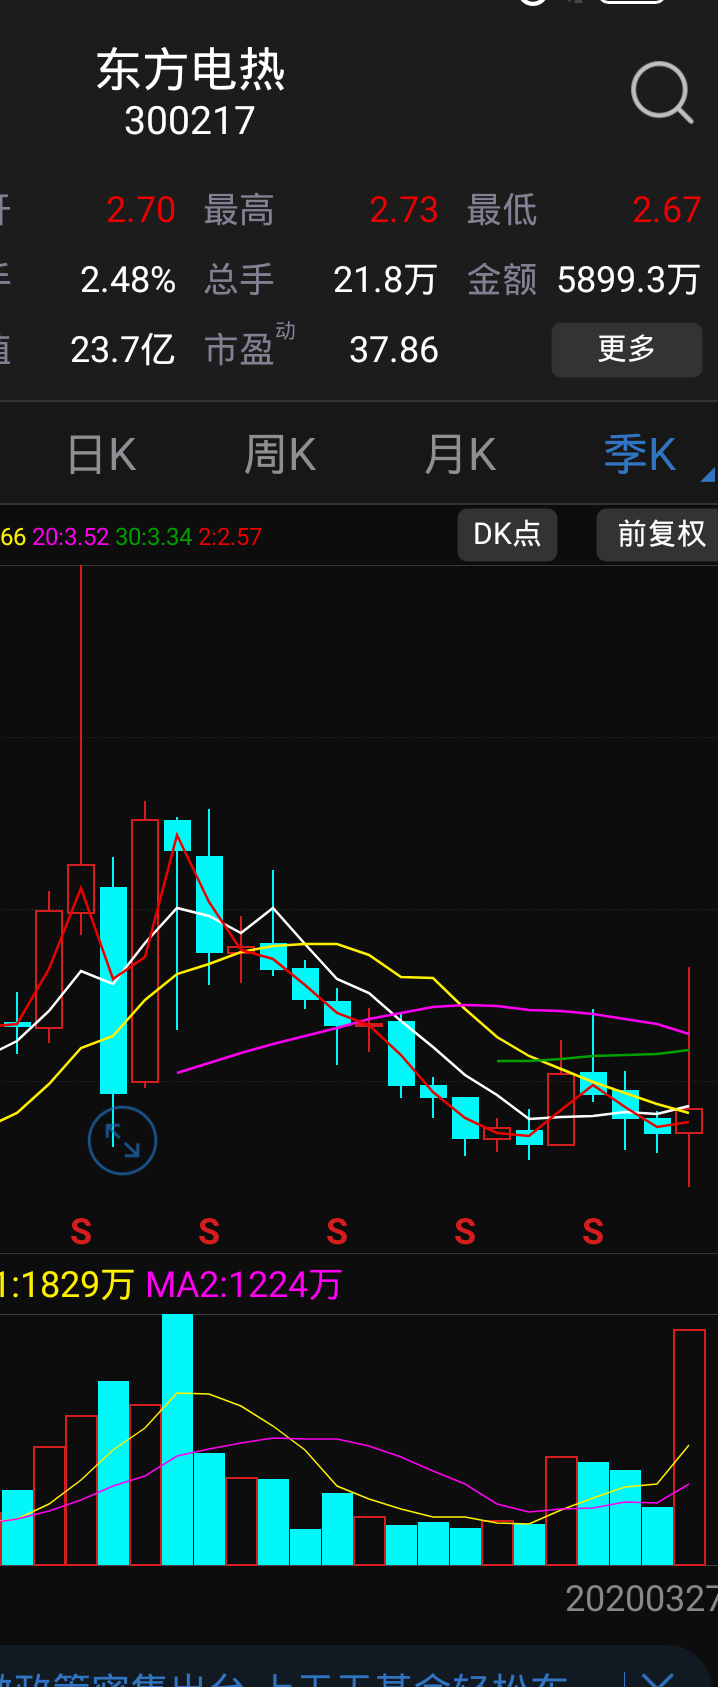Image resolution: width=718 pixels, height=1687 pixels.
Task: Tap the 23.7亿 market value
Action: pyautogui.click(x=123, y=350)
